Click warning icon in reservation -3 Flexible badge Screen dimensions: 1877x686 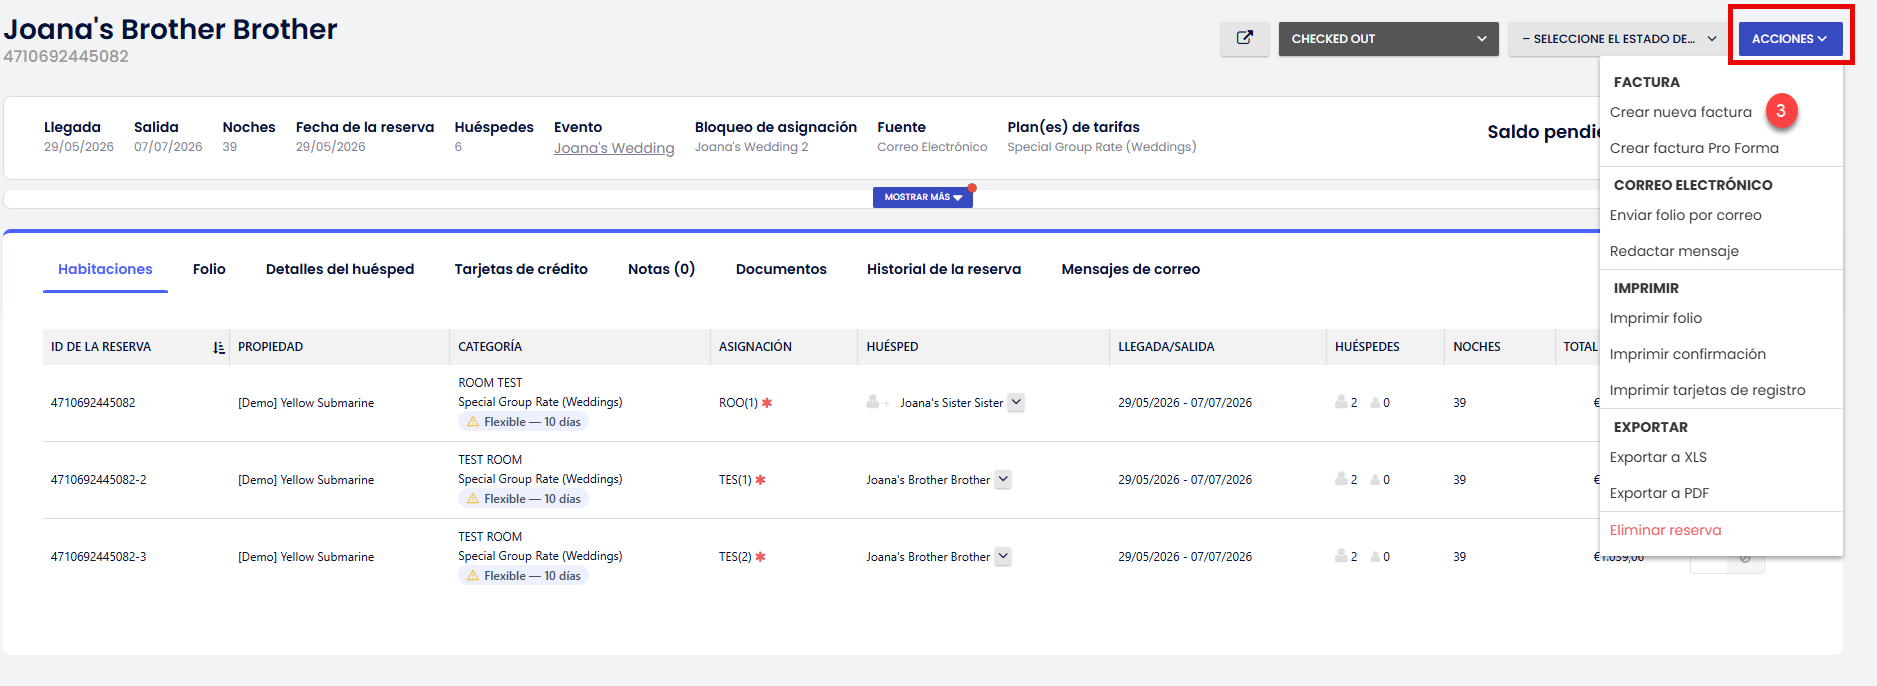click(x=473, y=576)
